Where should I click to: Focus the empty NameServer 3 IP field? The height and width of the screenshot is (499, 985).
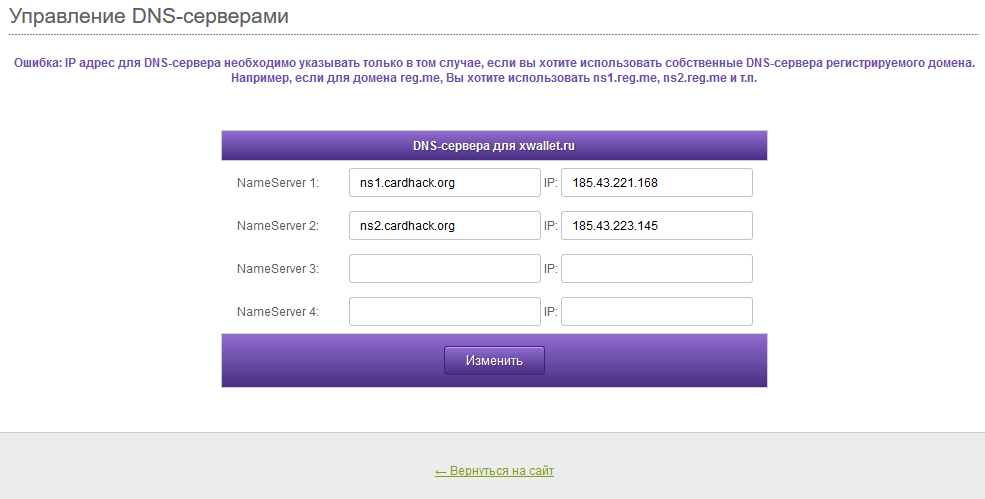[x=656, y=268]
